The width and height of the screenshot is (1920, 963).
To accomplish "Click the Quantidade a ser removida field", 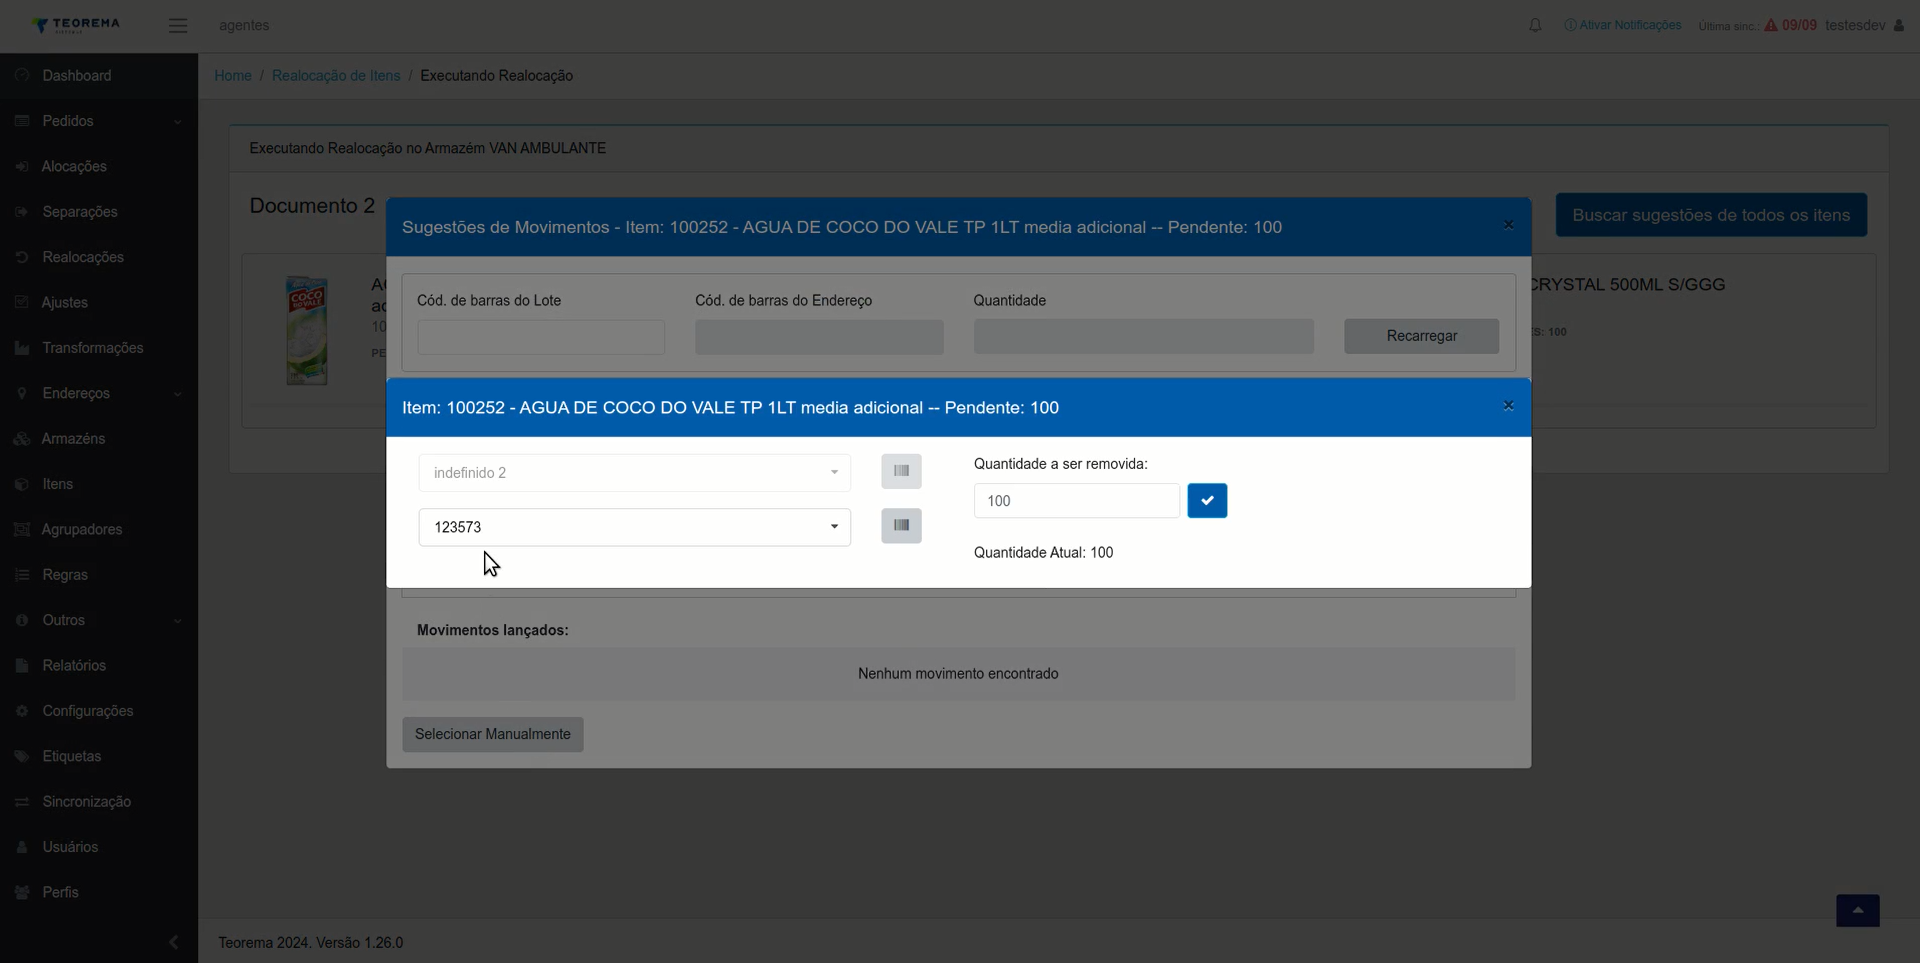I will [x=1077, y=501].
